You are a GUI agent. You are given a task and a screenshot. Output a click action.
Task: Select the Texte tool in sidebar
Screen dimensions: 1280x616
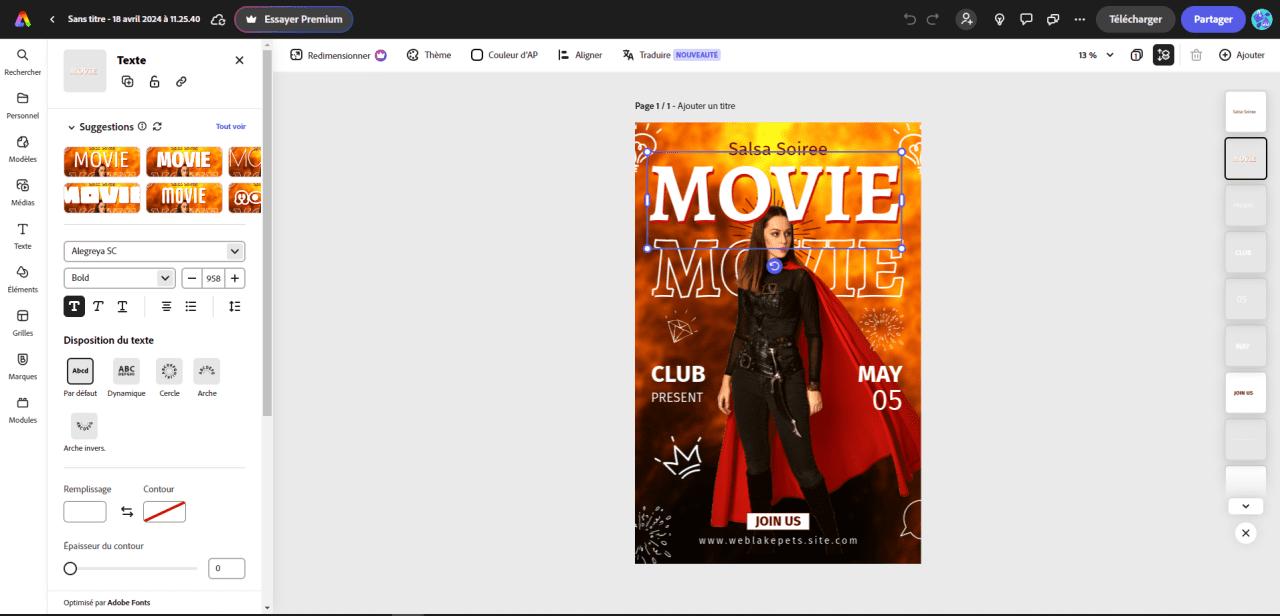click(x=22, y=236)
